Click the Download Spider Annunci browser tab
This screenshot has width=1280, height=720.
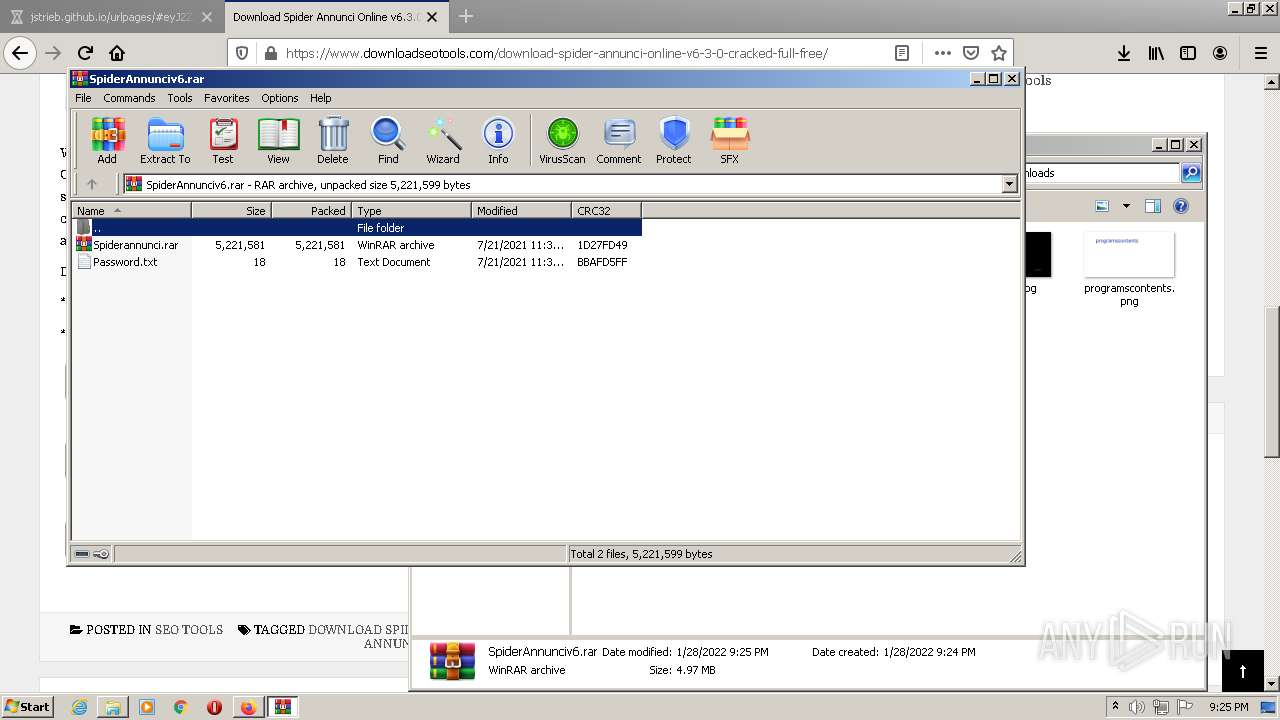point(335,17)
